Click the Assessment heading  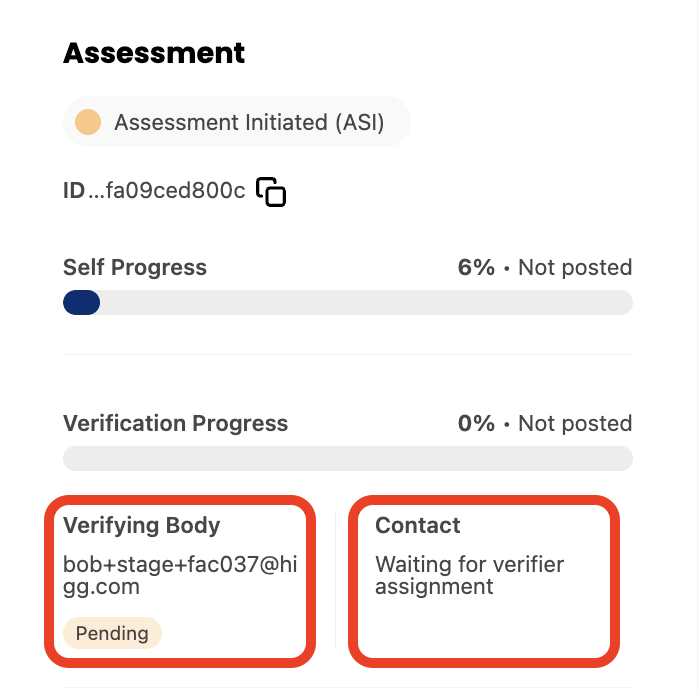click(154, 53)
